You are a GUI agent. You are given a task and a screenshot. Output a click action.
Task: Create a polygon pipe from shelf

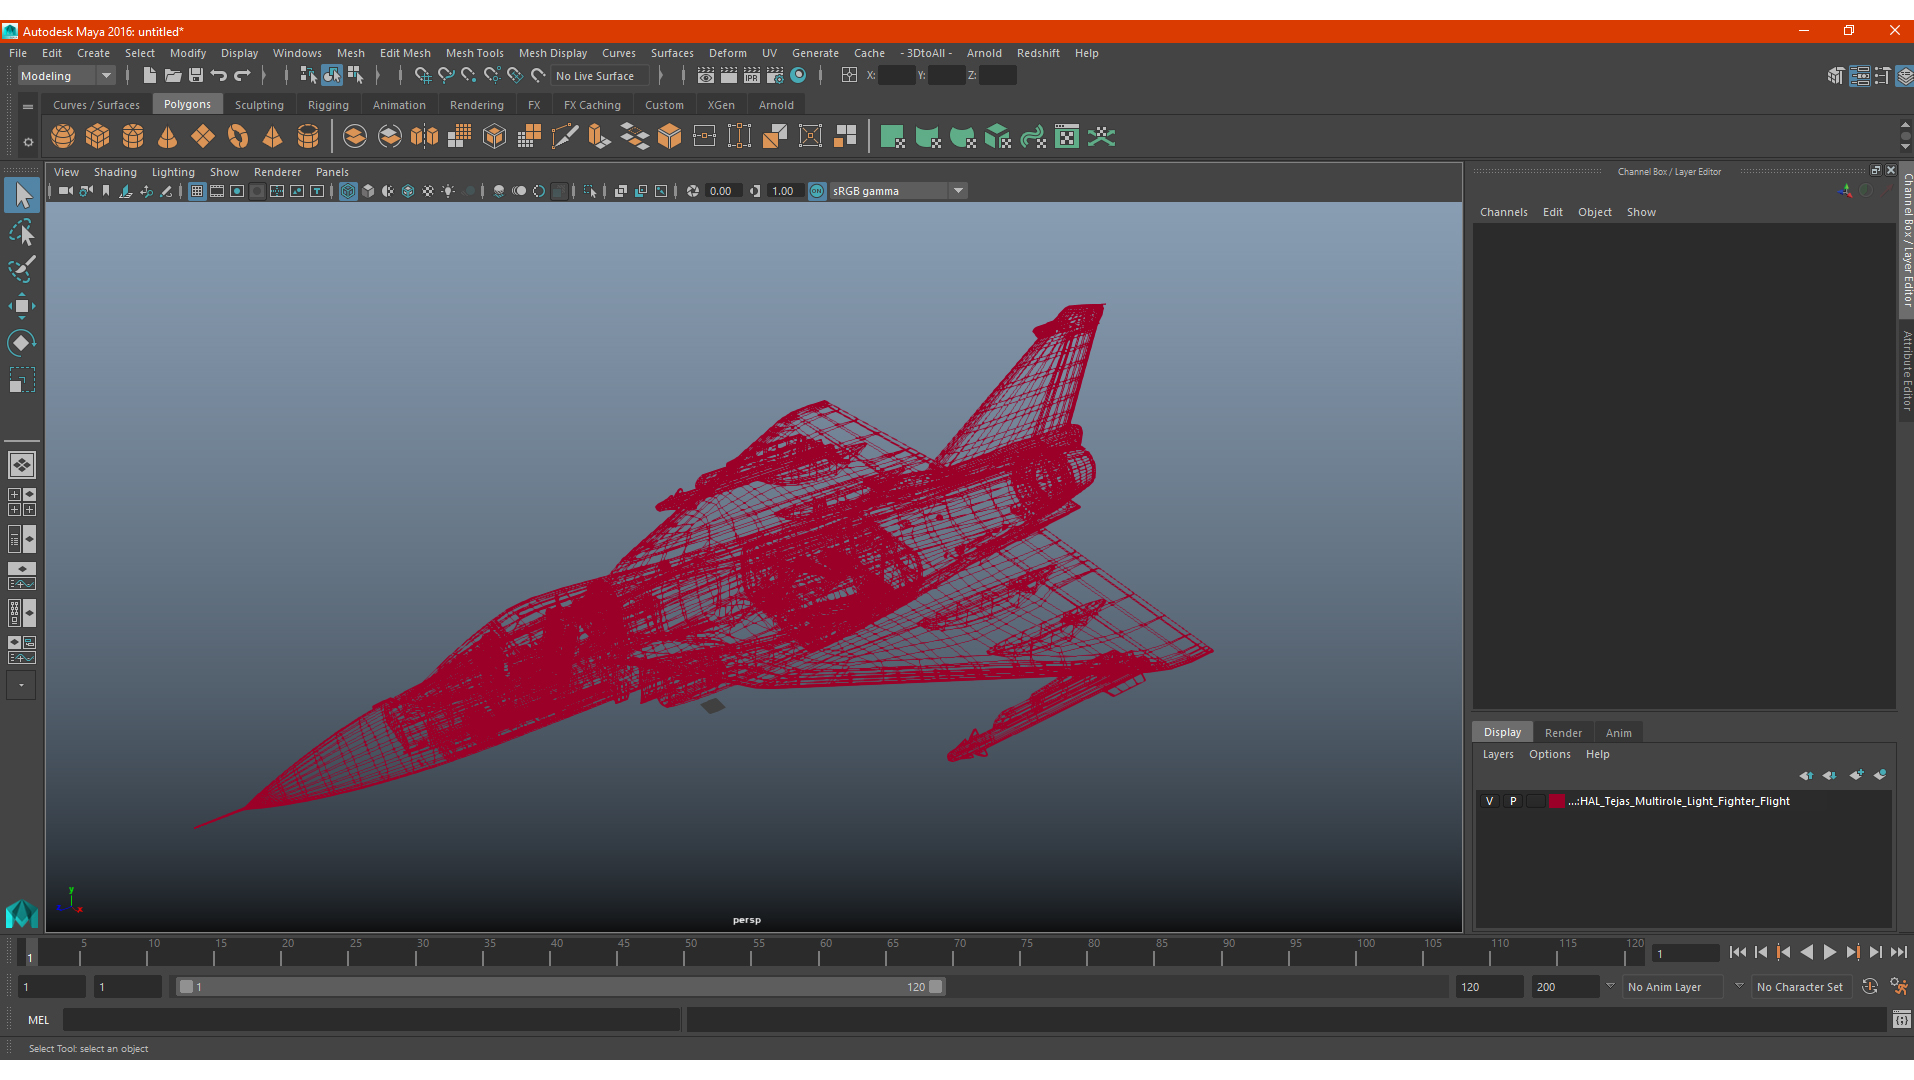coord(308,136)
